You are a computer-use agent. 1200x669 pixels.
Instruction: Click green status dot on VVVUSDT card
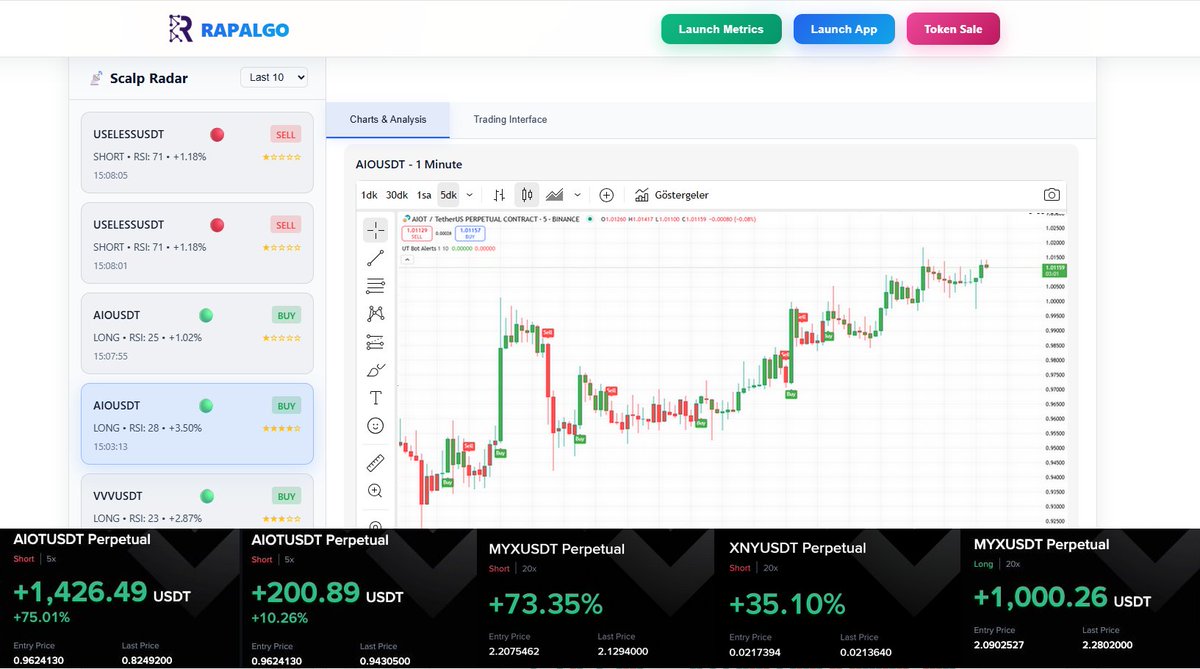click(x=206, y=496)
